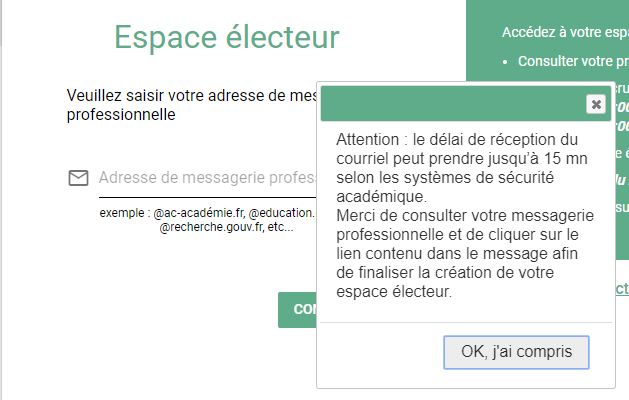
Task: Click the bullet dot before Consulter votre
Action: [505, 62]
